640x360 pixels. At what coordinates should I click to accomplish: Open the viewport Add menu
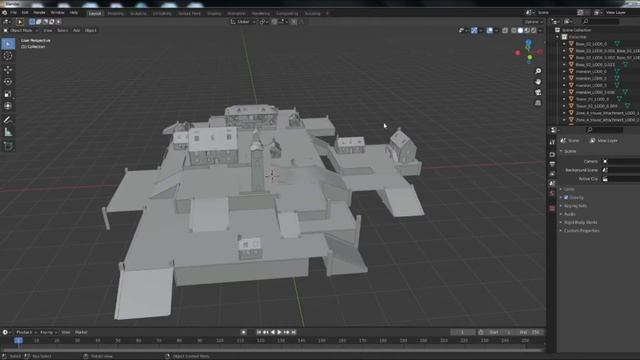coord(76,30)
